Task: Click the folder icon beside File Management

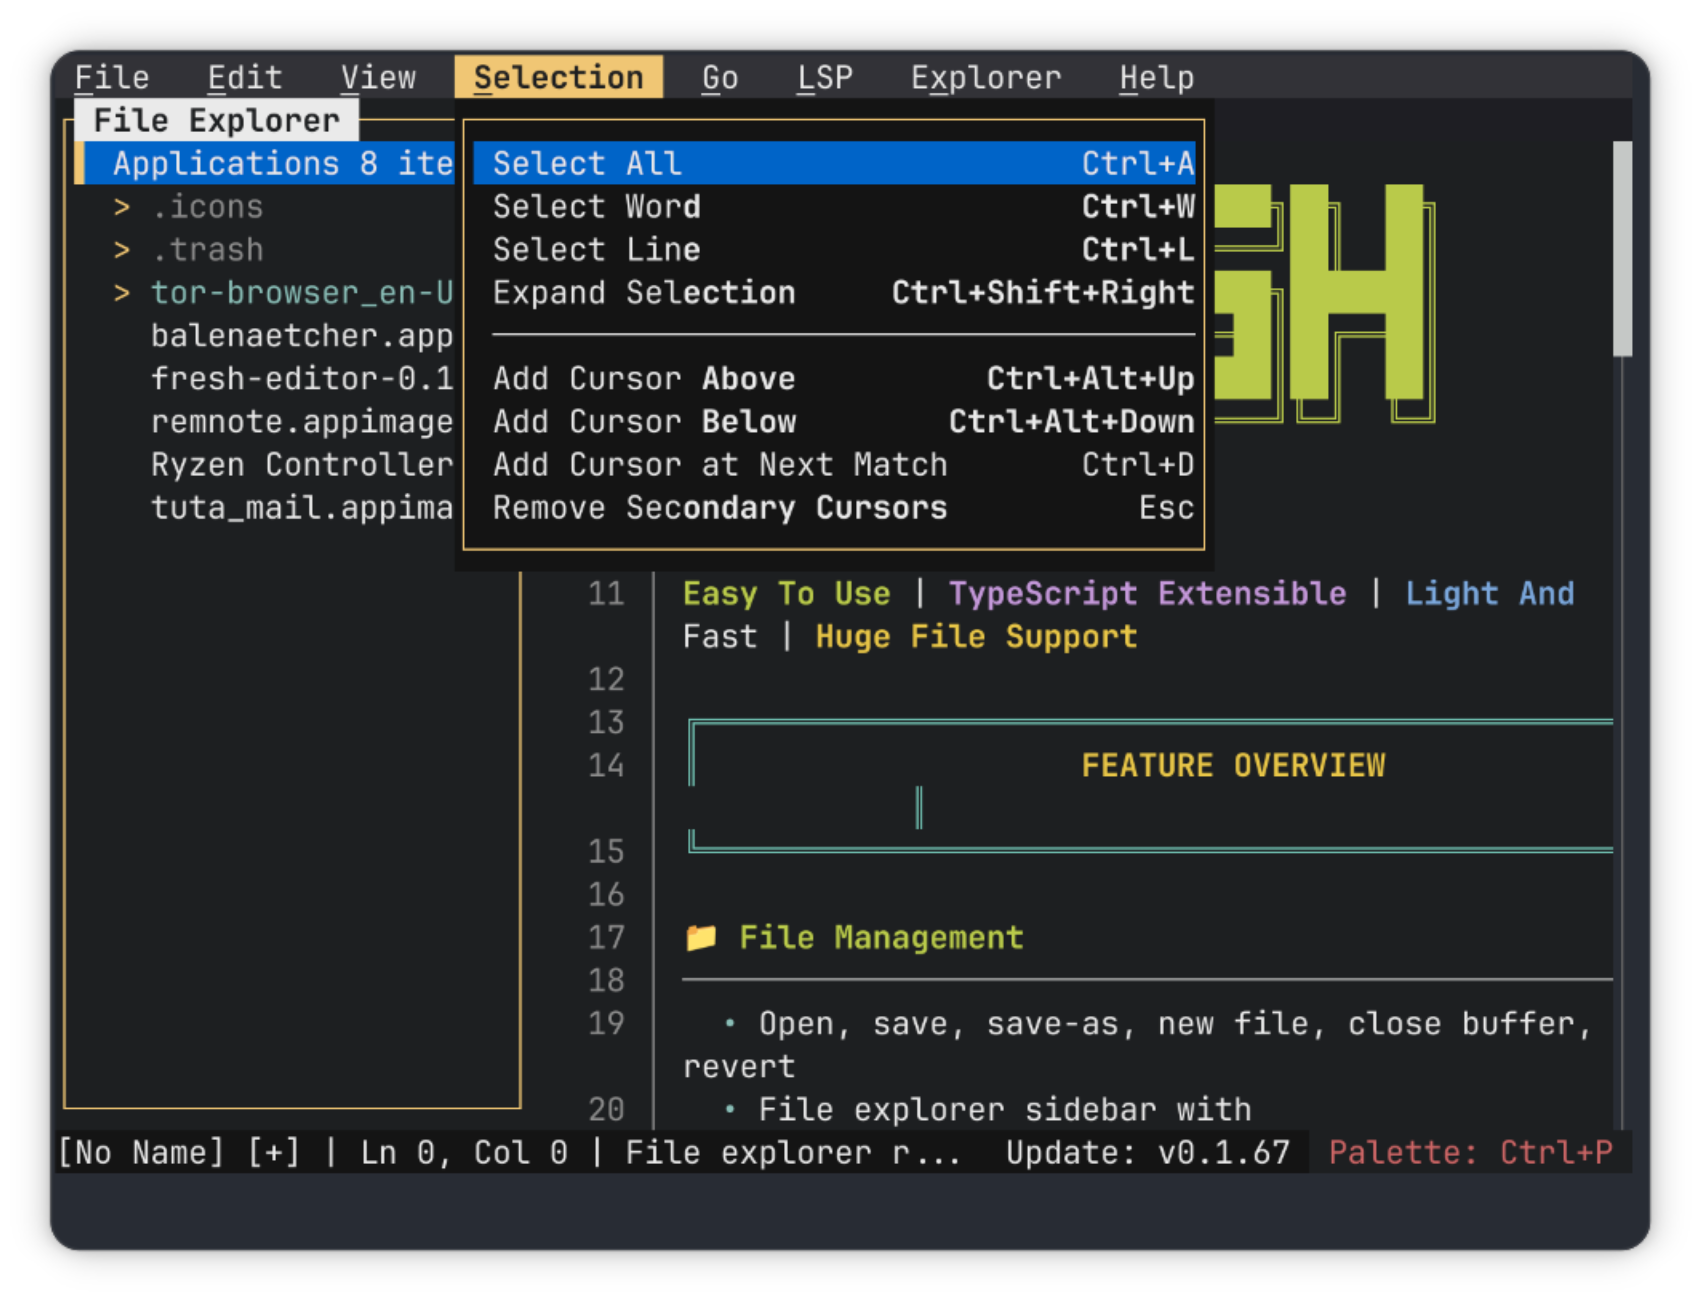Action: pos(703,937)
